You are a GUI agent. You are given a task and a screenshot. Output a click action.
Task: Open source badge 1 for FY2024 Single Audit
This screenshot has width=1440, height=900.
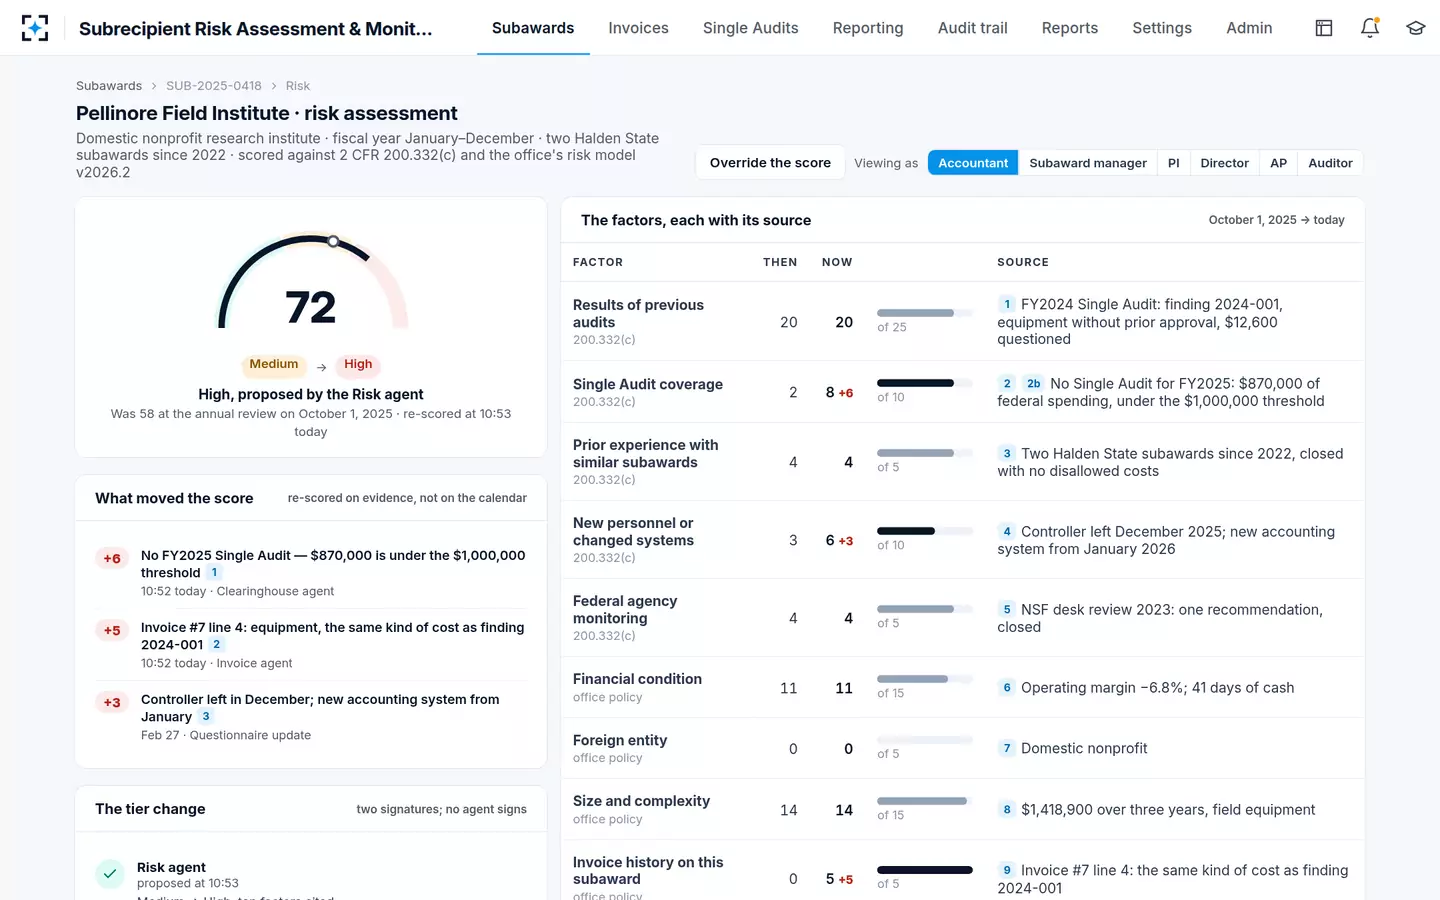click(x=1007, y=304)
